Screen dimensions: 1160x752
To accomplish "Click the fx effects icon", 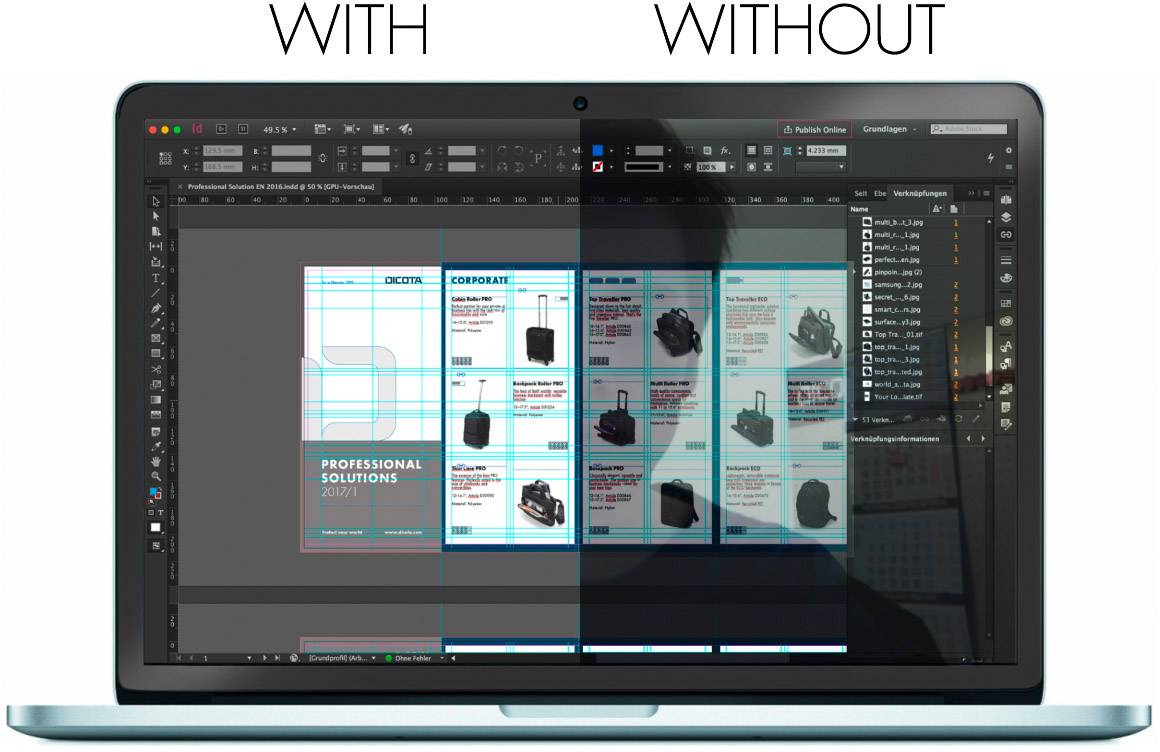I will tap(726, 150).
